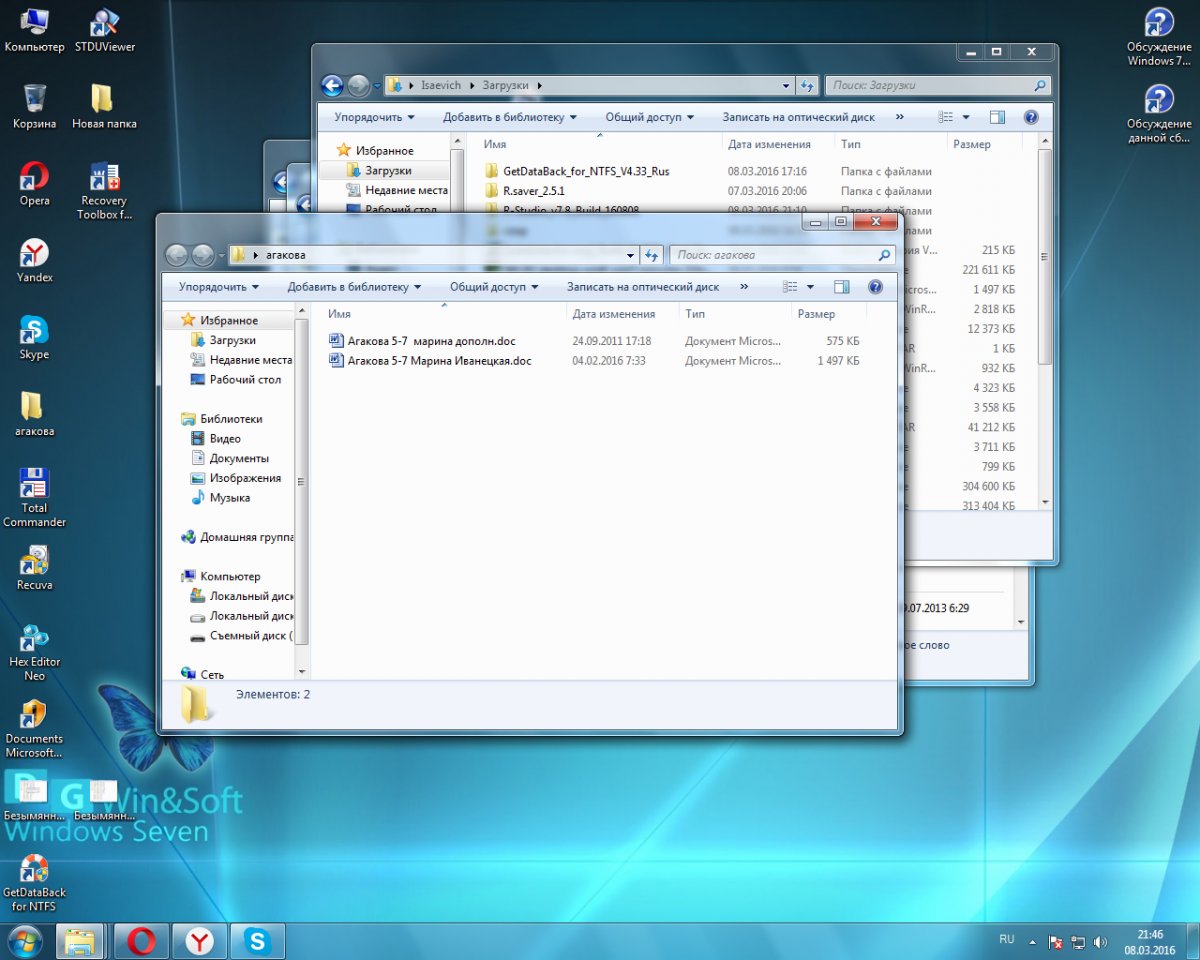The height and width of the screenshot is (960, 1200).
Task: Click Yandex browser taskbar icon
Action: 200,941
